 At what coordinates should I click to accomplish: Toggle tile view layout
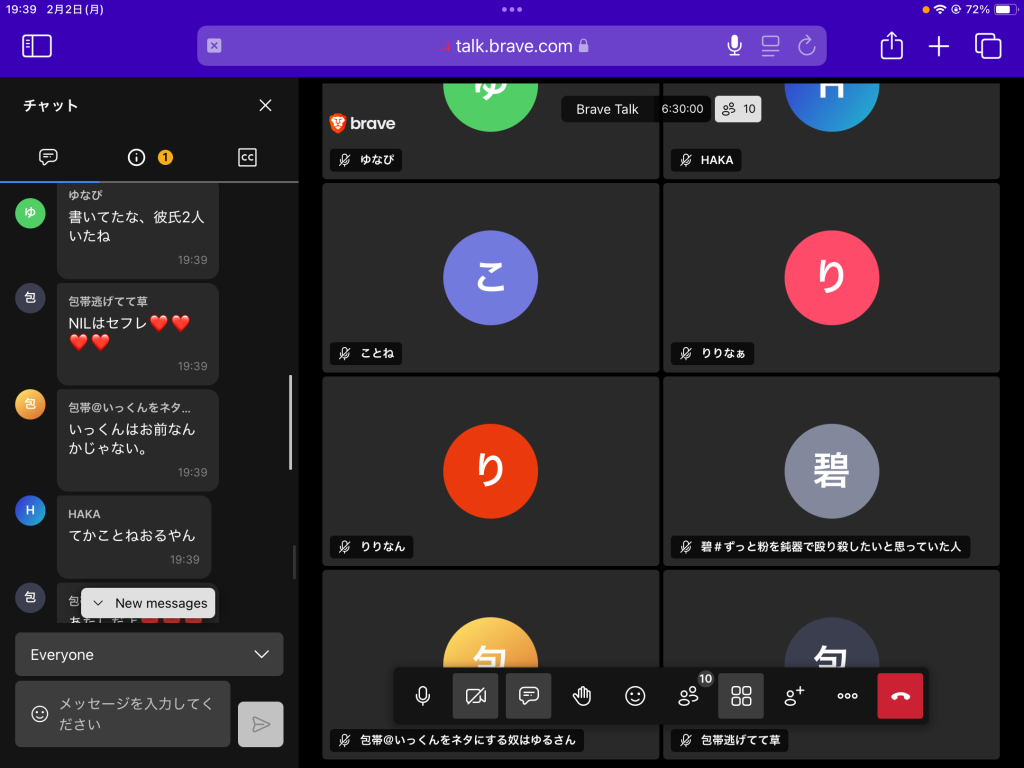[741, 696]
